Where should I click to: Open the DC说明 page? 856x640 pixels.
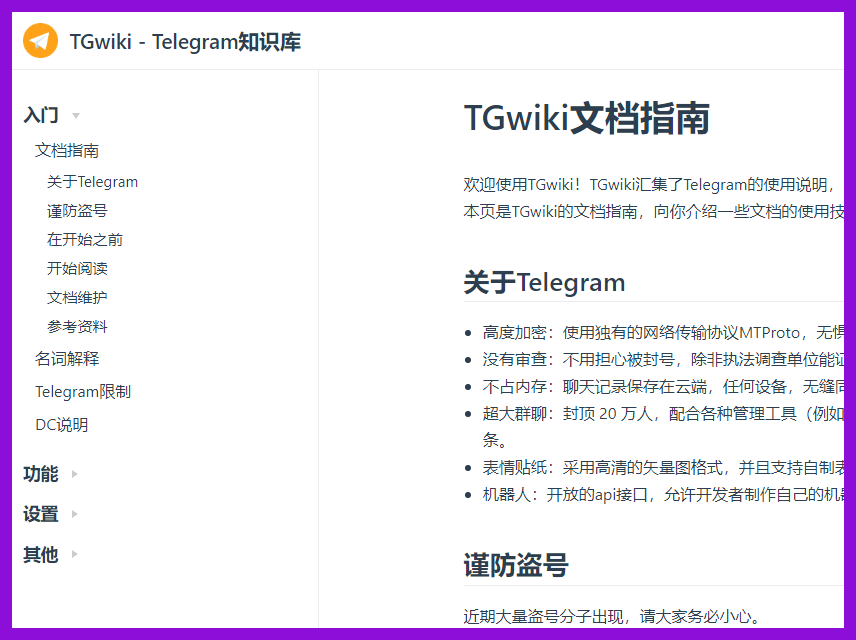[61, 425]
